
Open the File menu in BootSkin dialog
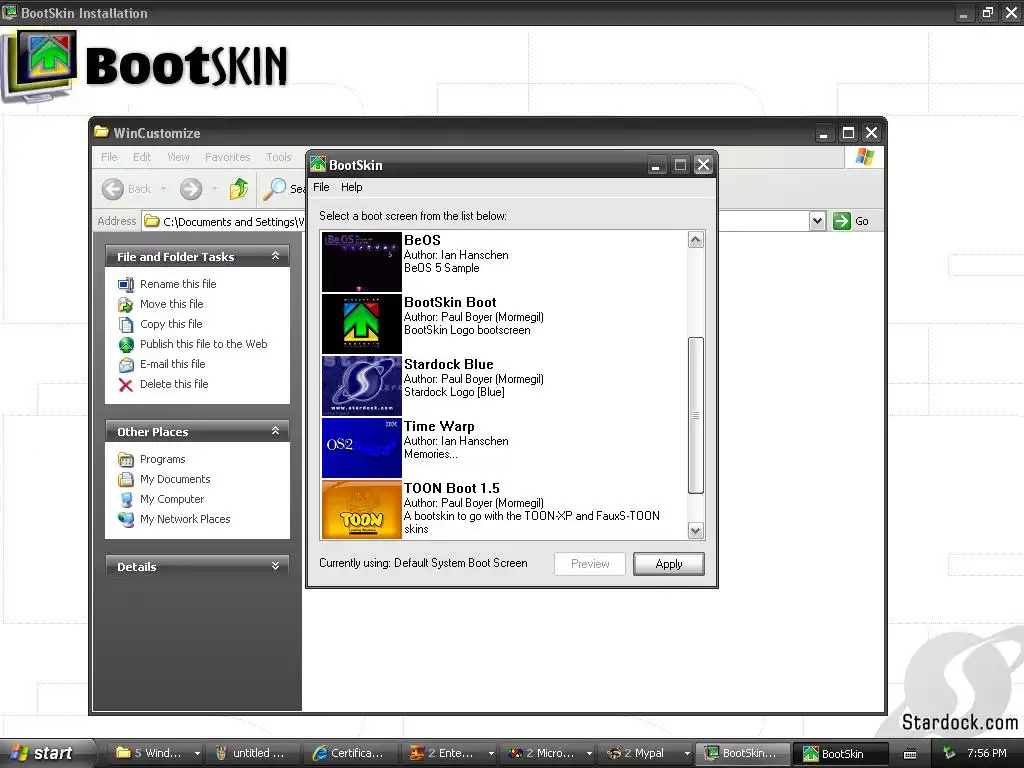click(321, 187)
